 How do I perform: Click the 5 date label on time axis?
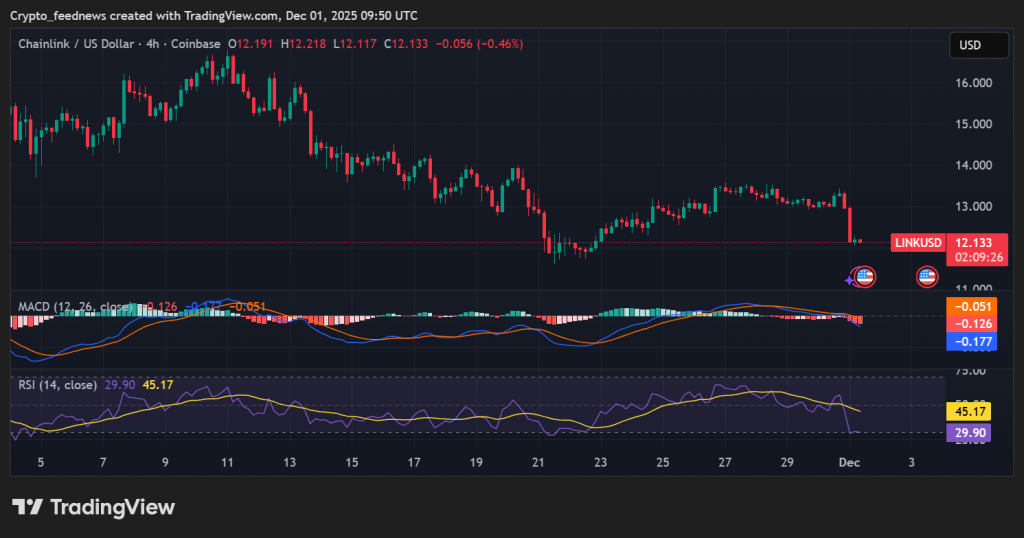tap(40, 462)
